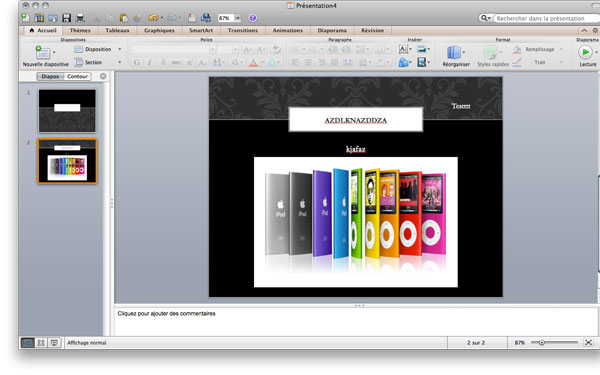Click the Réorganiser icon
600x375 pixels.
[454, 52]
